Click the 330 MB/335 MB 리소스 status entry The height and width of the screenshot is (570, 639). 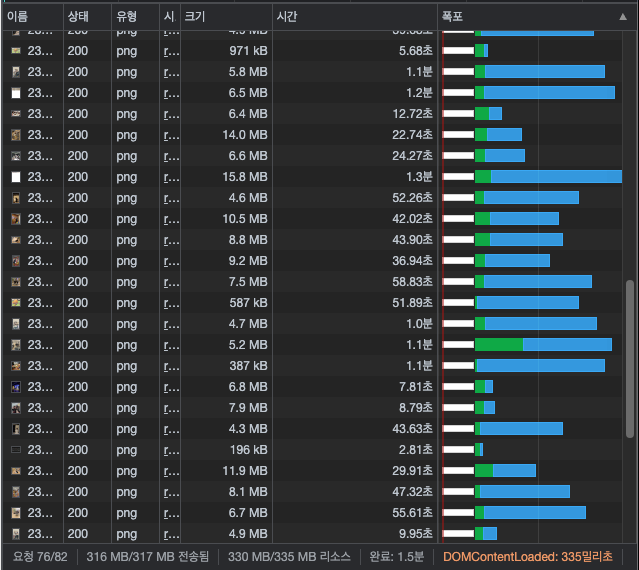coord(289,557)
